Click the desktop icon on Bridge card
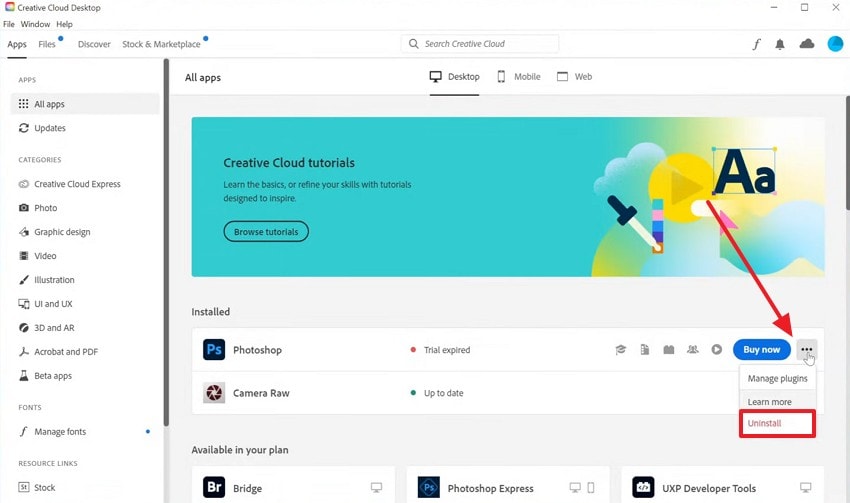The height and width of the screenshot is (503, 850). [x=376, y=488]
